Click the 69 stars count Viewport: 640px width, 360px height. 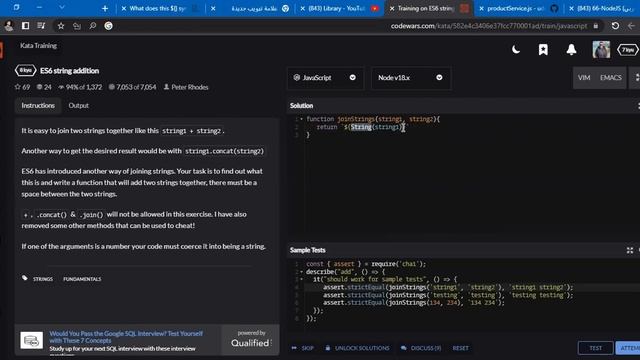22,87
